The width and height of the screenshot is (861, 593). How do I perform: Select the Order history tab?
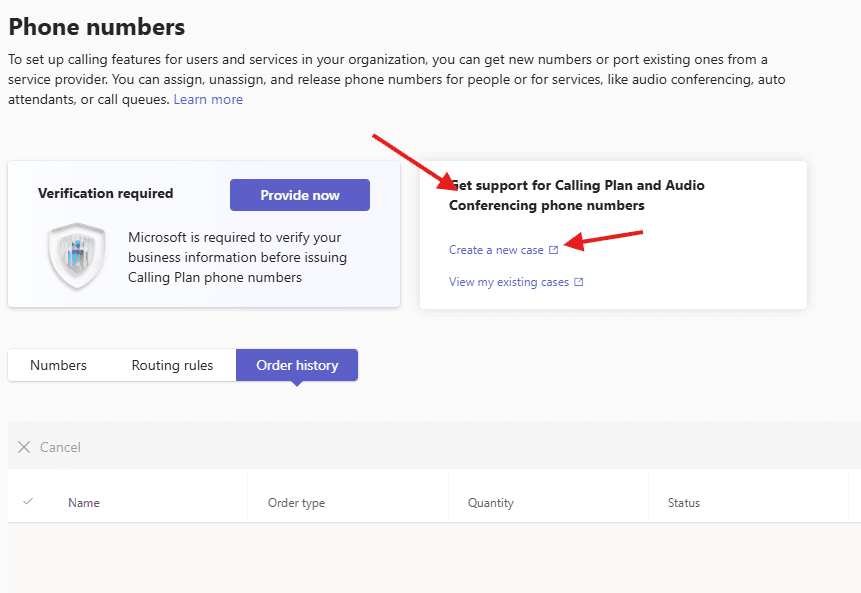(297, 365)
